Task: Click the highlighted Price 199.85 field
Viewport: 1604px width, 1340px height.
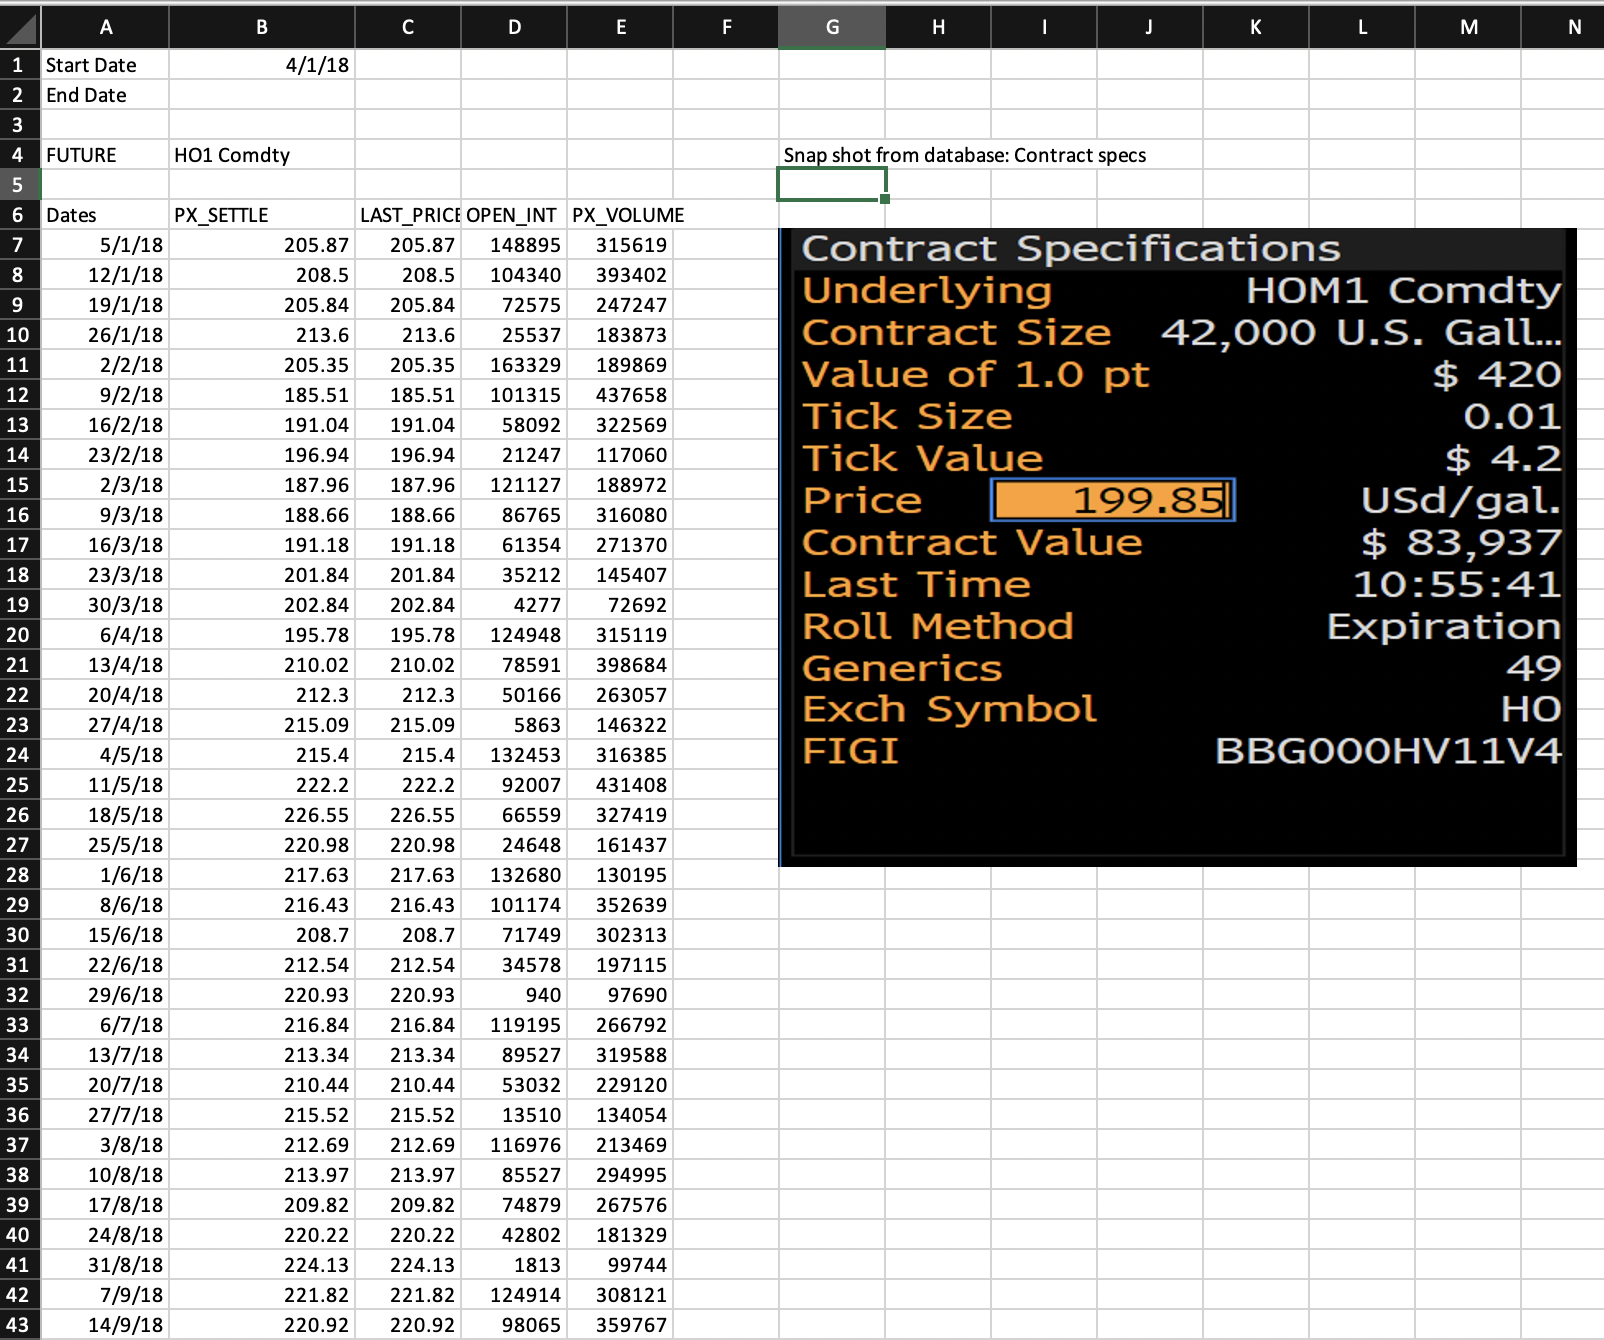Action: 1112,500
